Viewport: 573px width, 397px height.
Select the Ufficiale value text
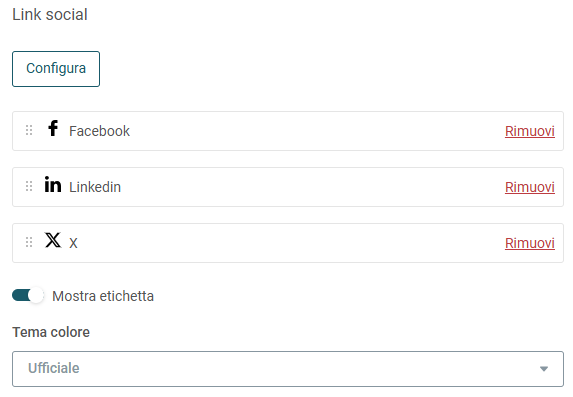point(54,368)
